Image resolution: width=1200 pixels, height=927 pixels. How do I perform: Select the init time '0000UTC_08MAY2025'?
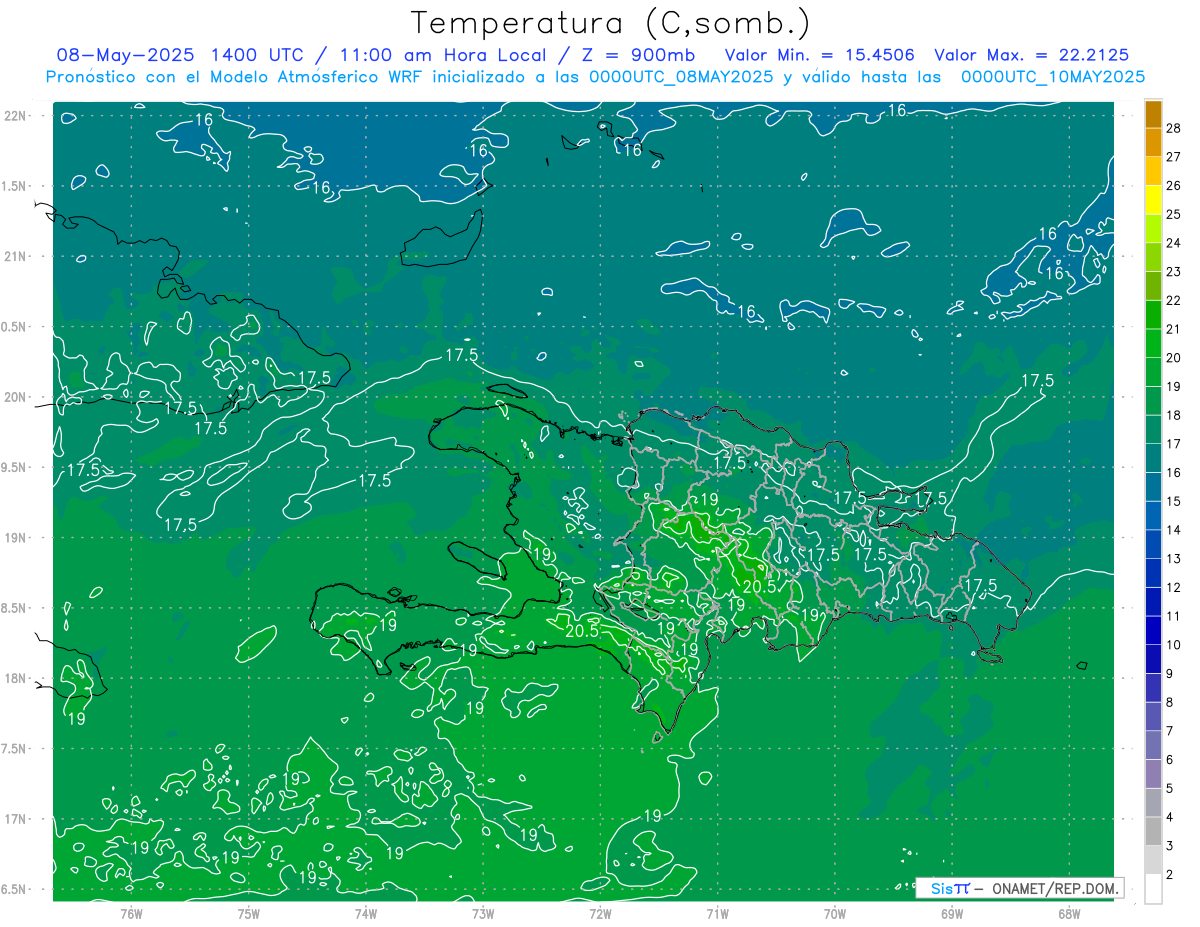[681, 77]
